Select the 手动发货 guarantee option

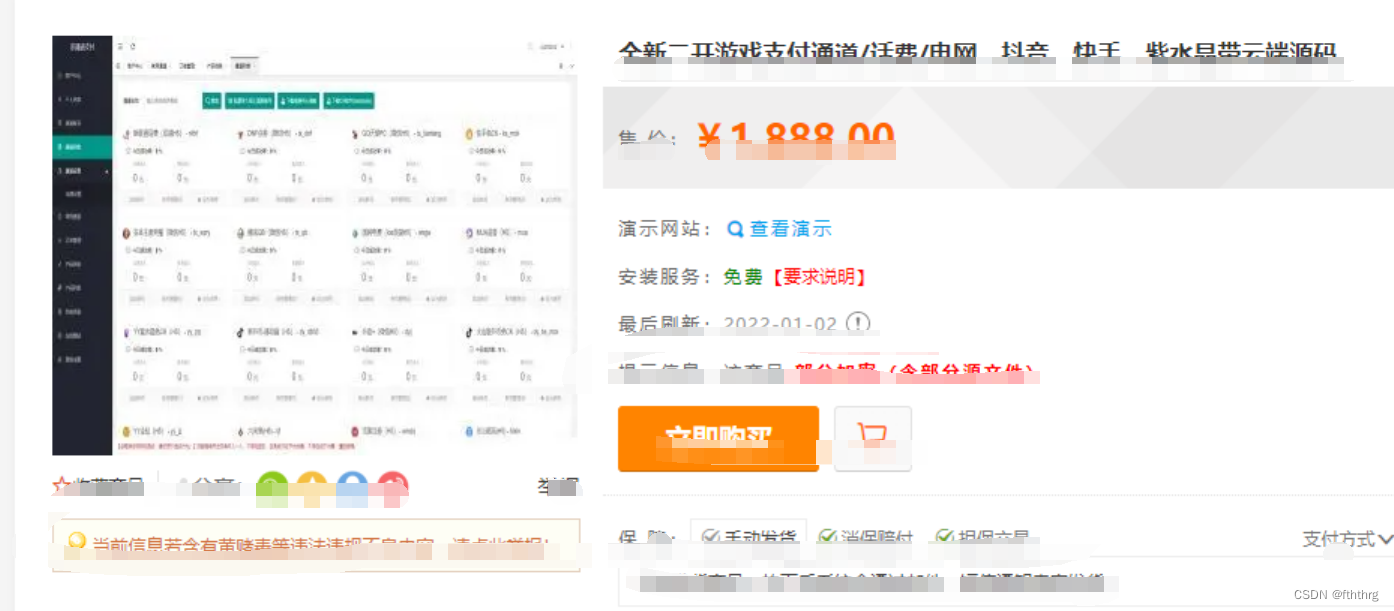tap(749, 537)
